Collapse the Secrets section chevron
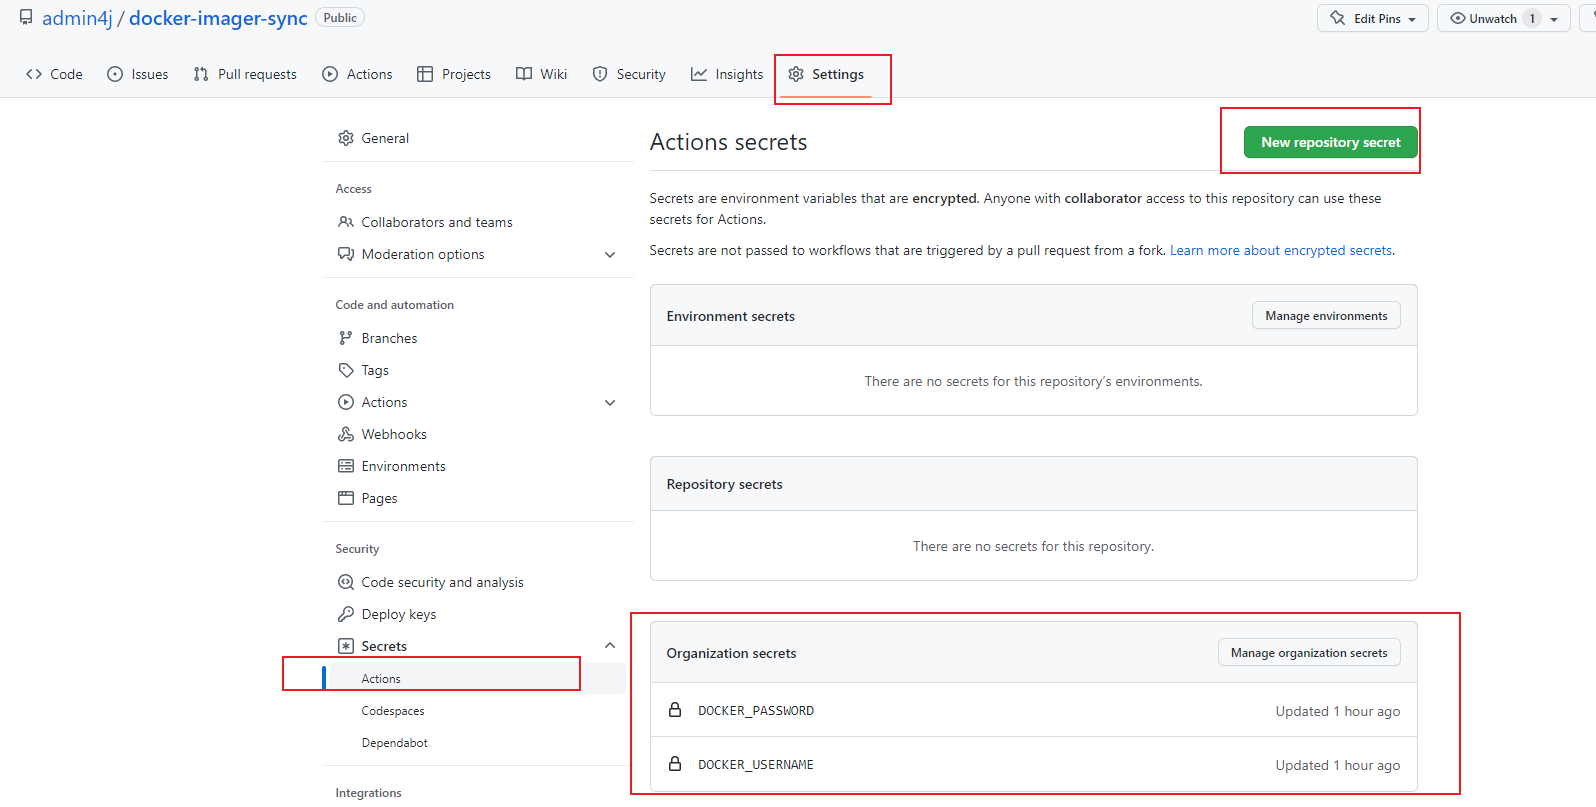The height and width of the screenshot is (807, 1596). (x=610, y=646)
